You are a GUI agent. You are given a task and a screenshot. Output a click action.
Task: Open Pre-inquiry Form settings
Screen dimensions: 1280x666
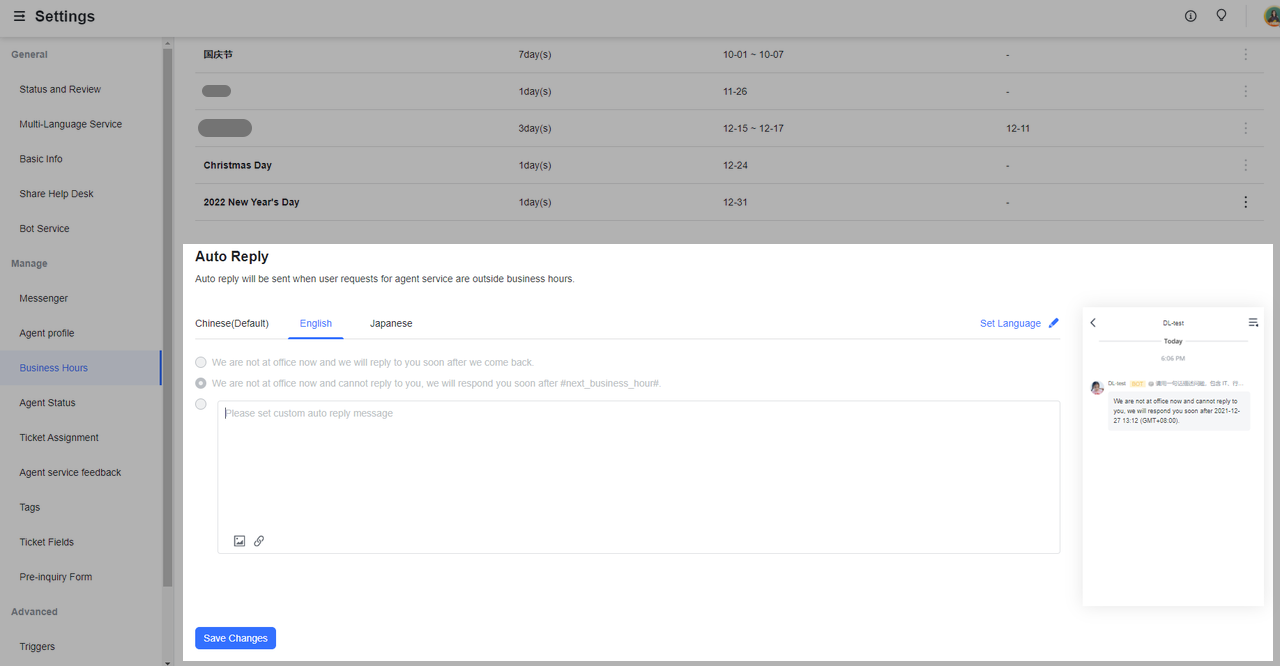coord(56,577)
